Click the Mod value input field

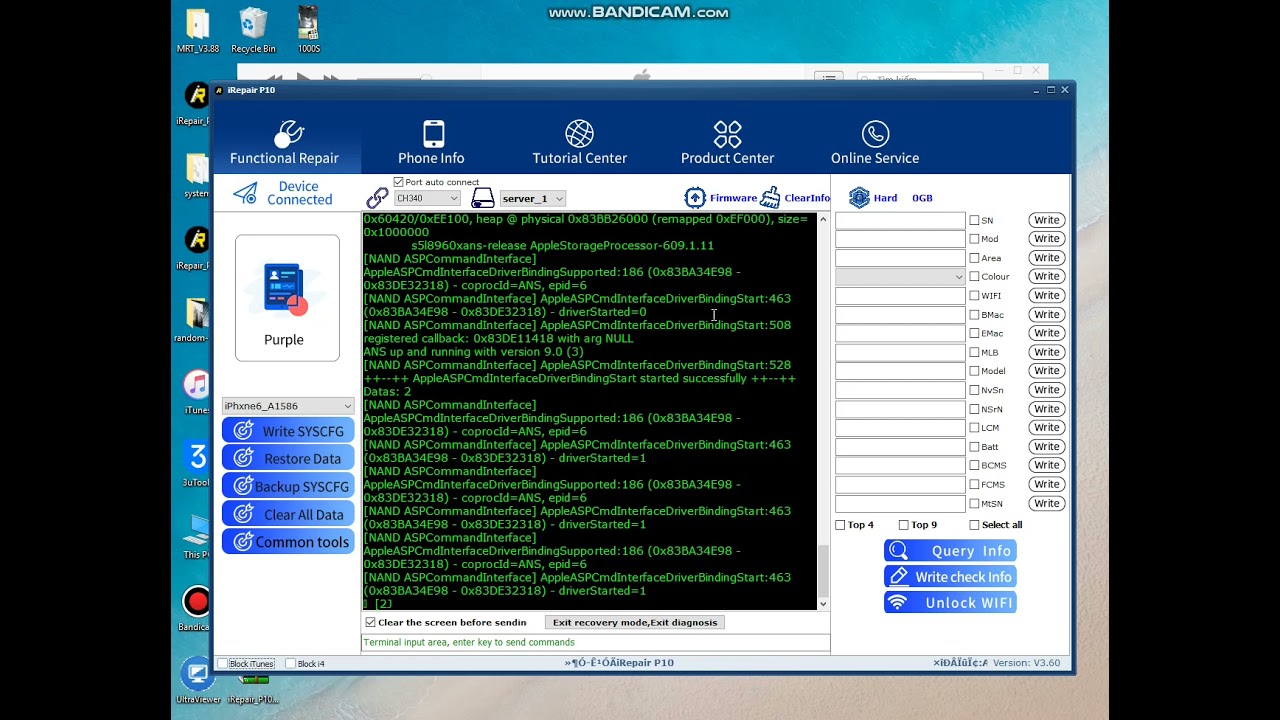coord(900,239)
